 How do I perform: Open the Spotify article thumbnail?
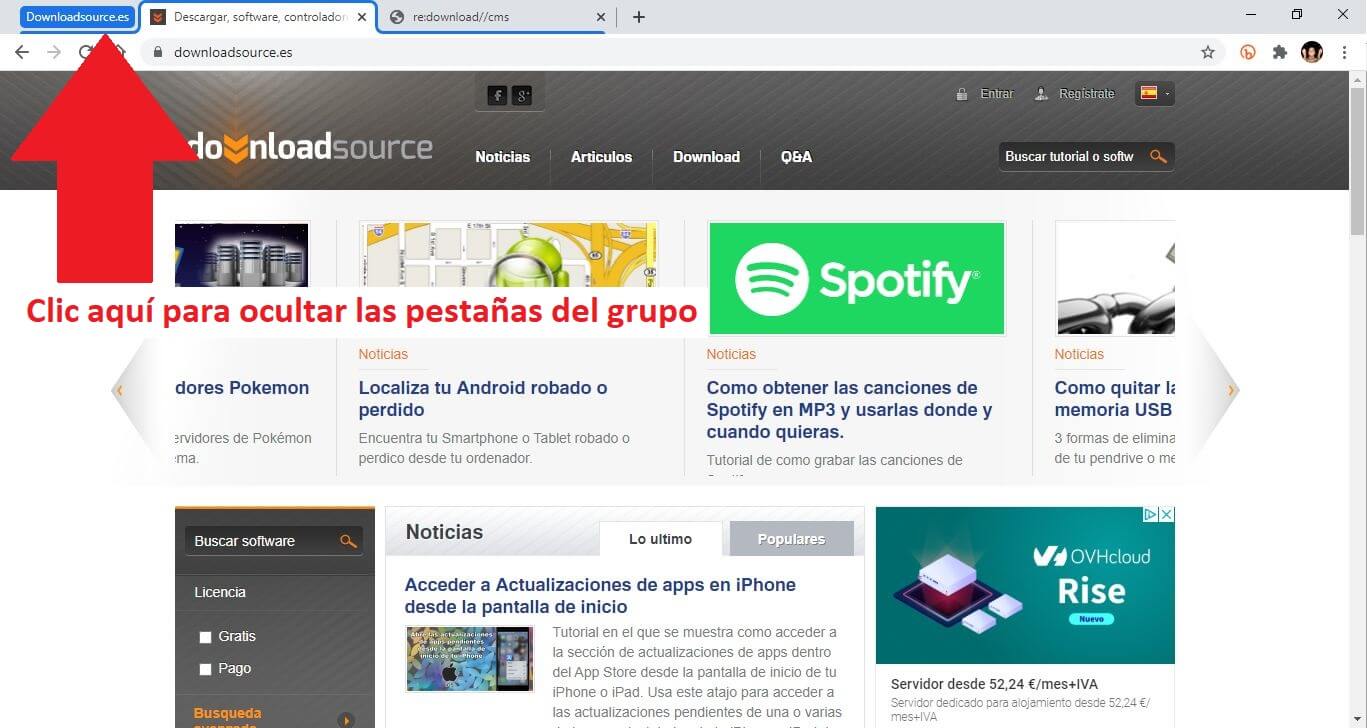click(856, 278)
